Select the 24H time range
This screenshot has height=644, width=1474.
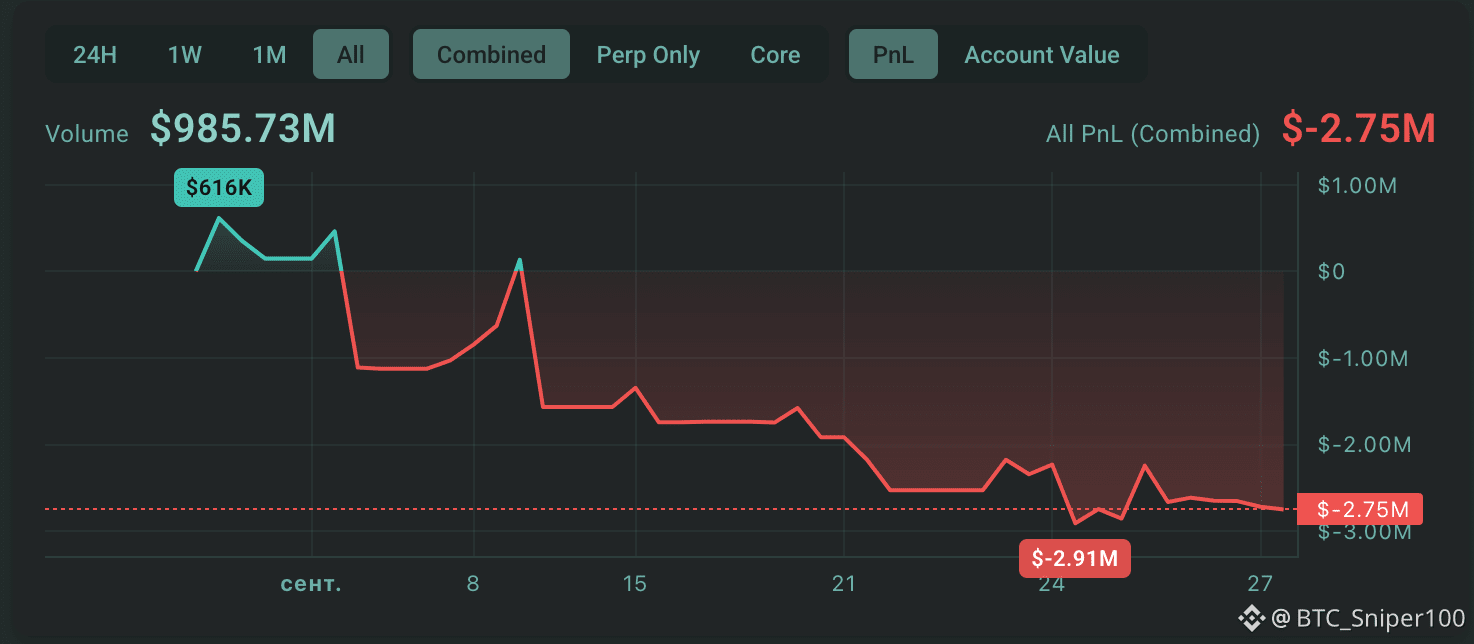pos(95,55)
